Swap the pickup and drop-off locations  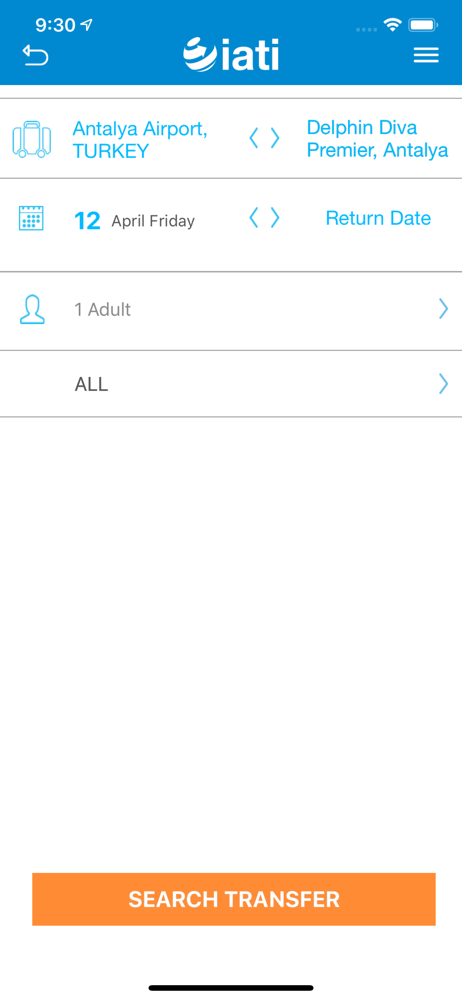264,138
